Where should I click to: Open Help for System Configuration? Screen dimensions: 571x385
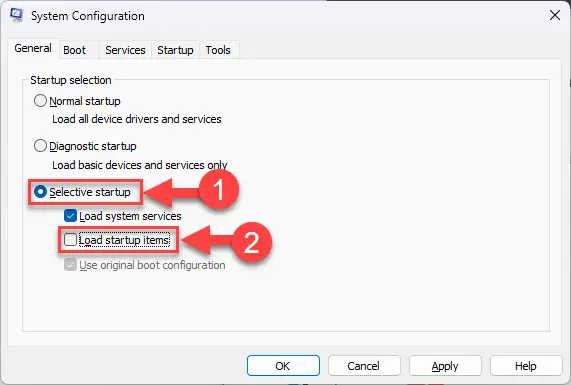point(526,366)
